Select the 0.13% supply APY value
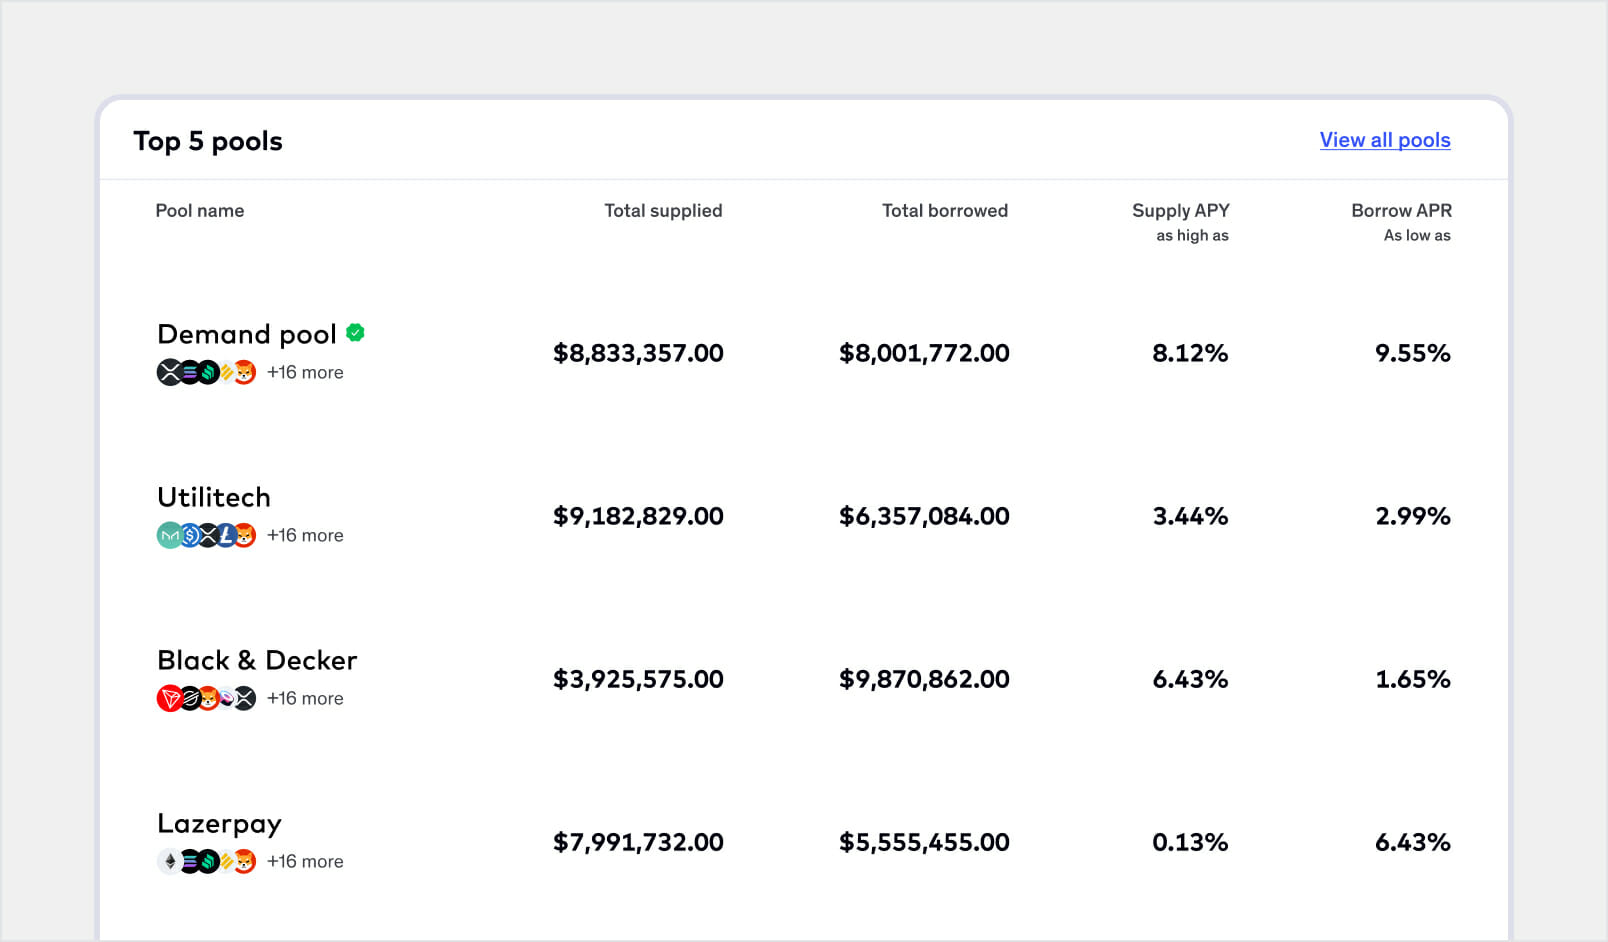 (x=1190, y=842)
